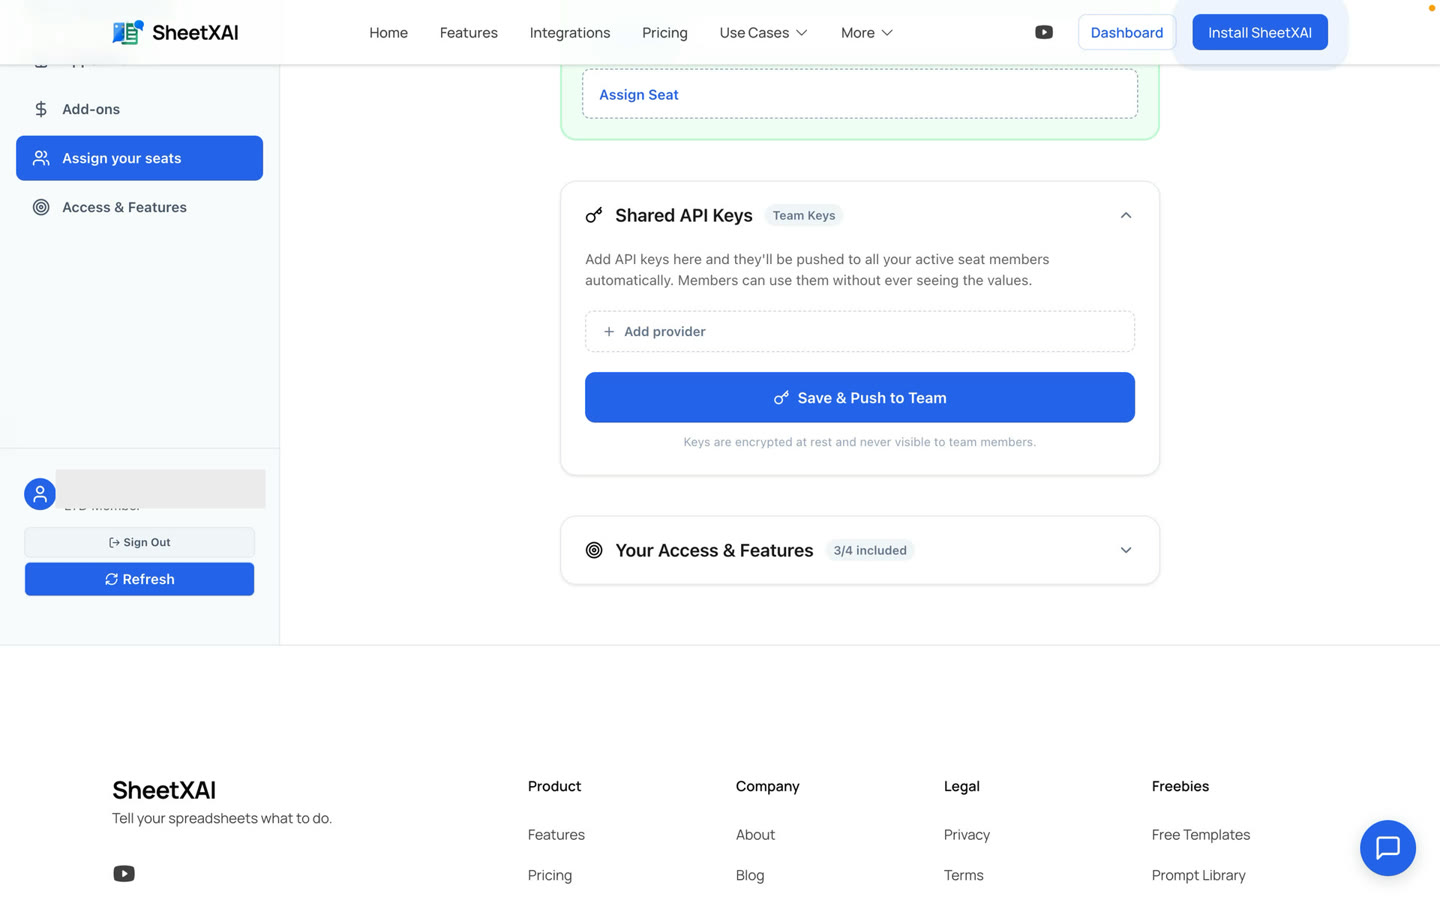Click the Add provider box

(860, 331)
